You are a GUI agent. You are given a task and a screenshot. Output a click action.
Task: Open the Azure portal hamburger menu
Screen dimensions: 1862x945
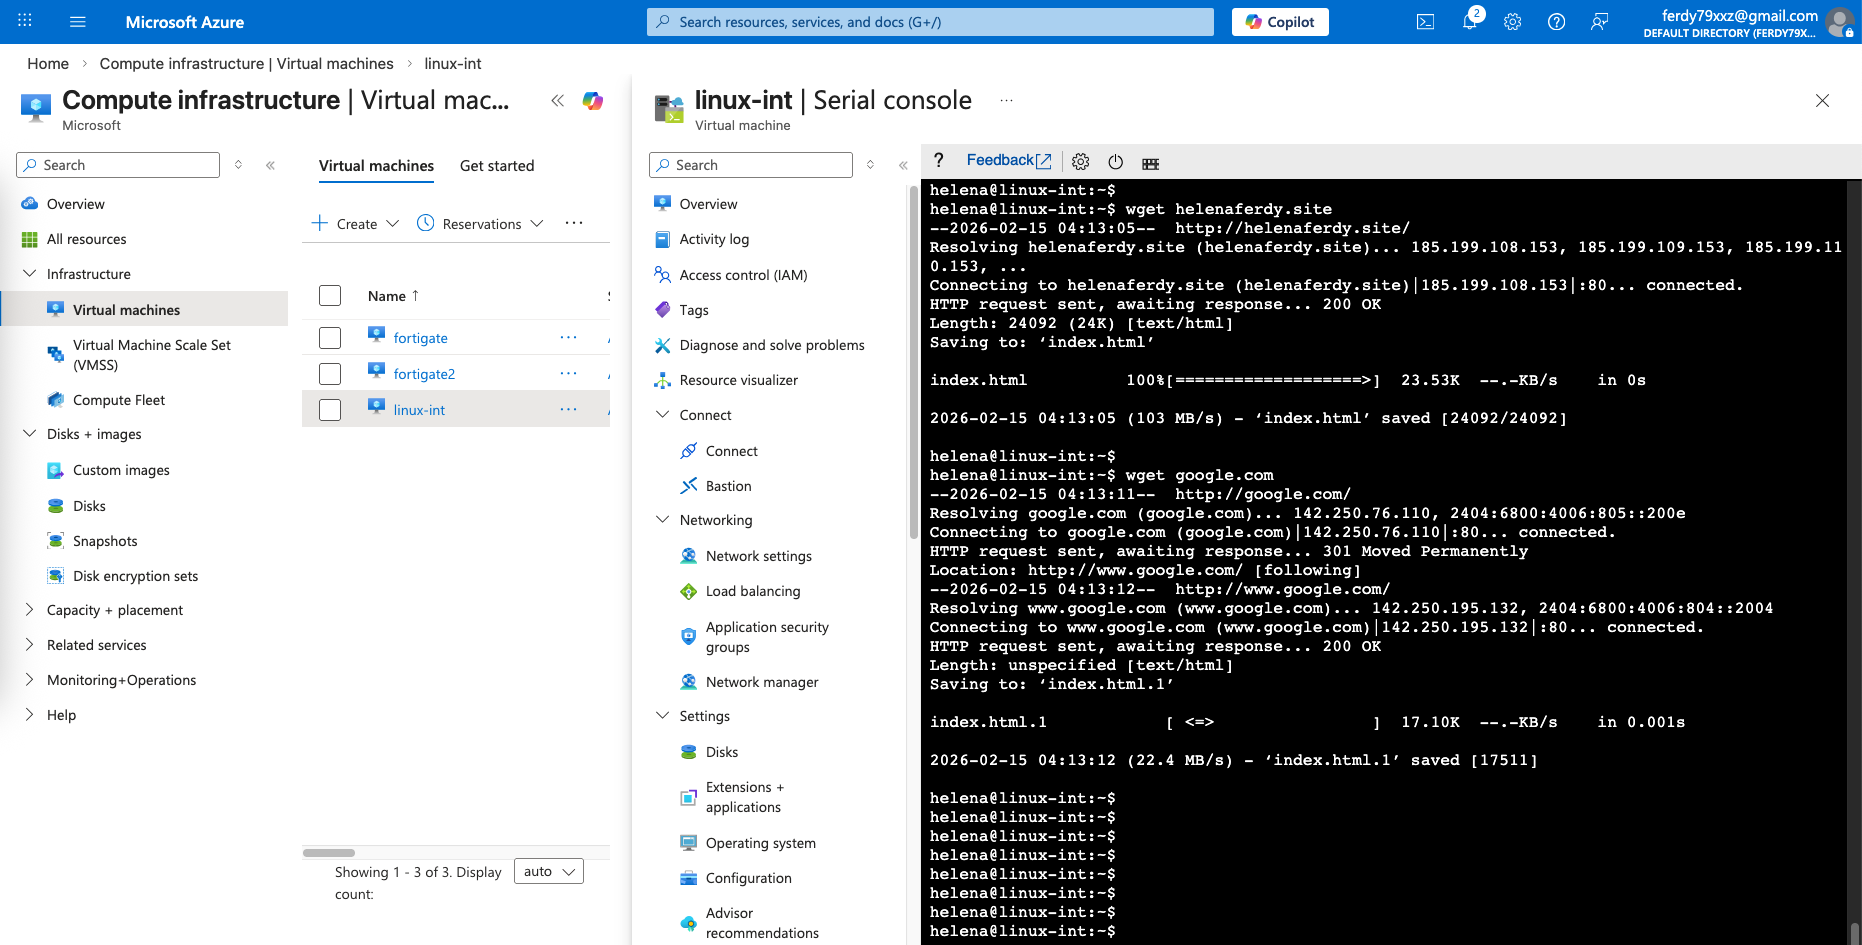coord(78,22)
